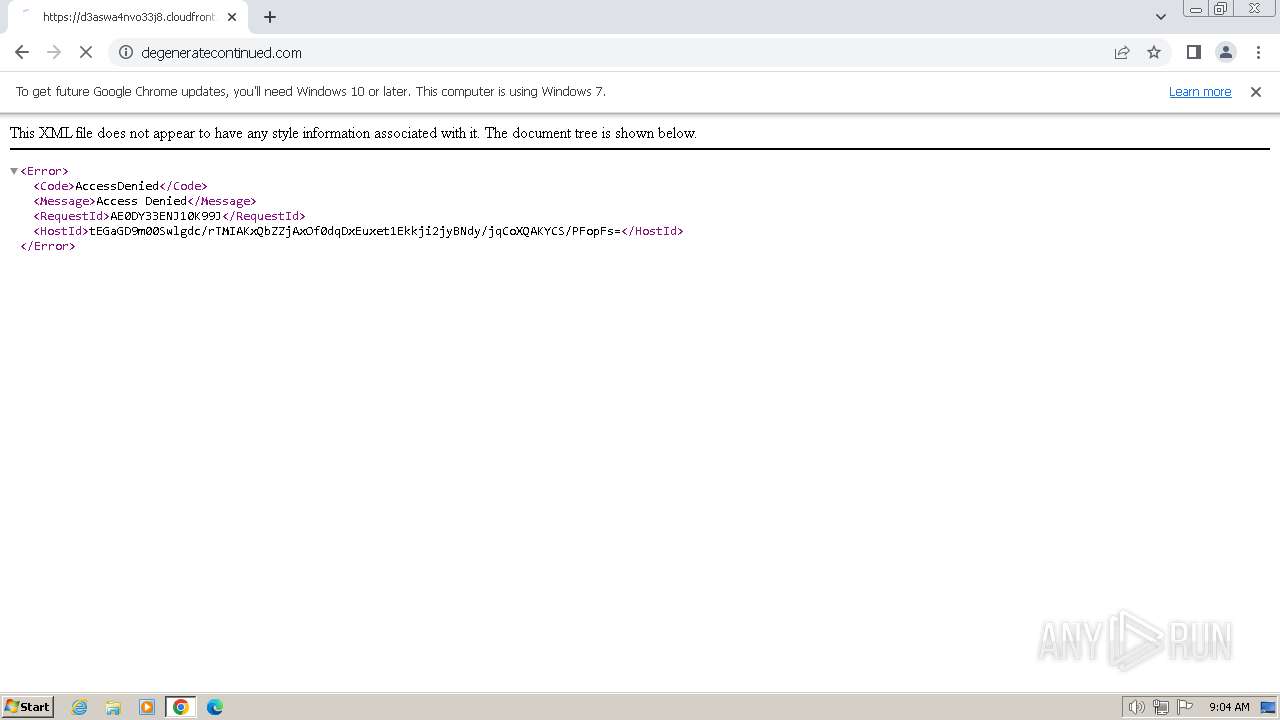Go back to previous page
Image resolution: width=1280 pixels, height=720 pixels.
(22, 52)
